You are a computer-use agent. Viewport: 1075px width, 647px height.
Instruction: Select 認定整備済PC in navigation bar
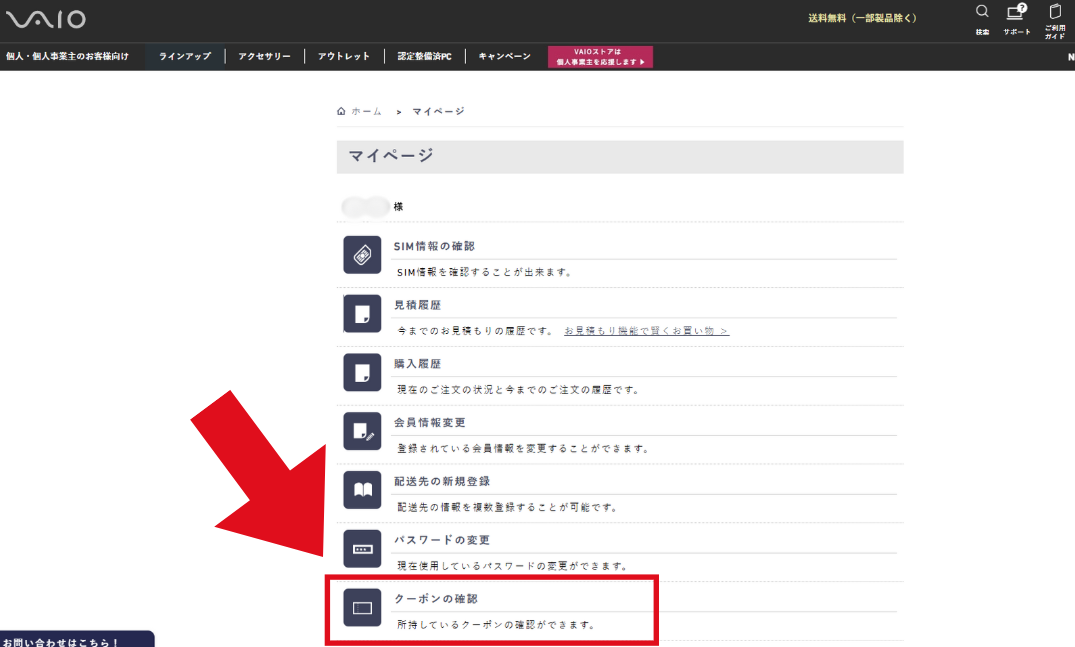(x=424, y=57)
